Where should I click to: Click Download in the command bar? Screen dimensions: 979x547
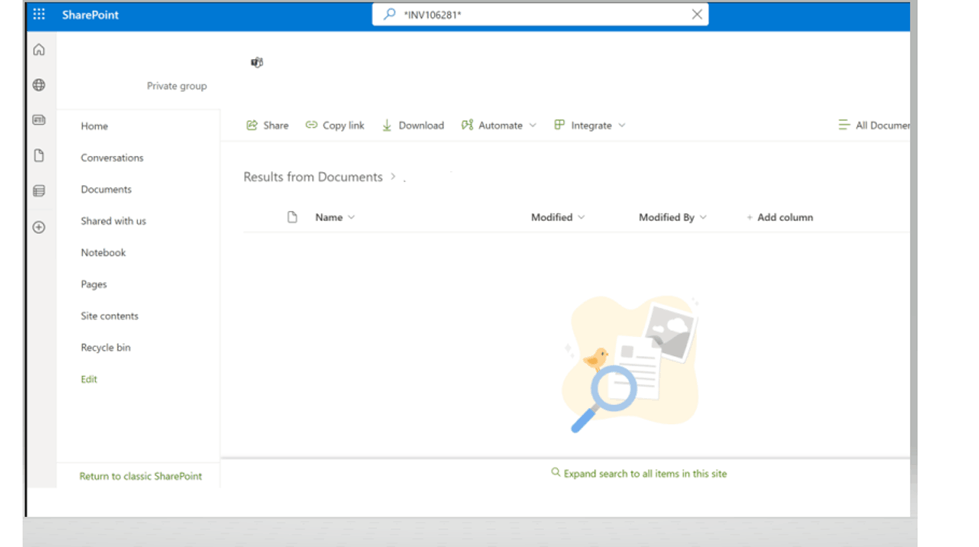point(413,126)
